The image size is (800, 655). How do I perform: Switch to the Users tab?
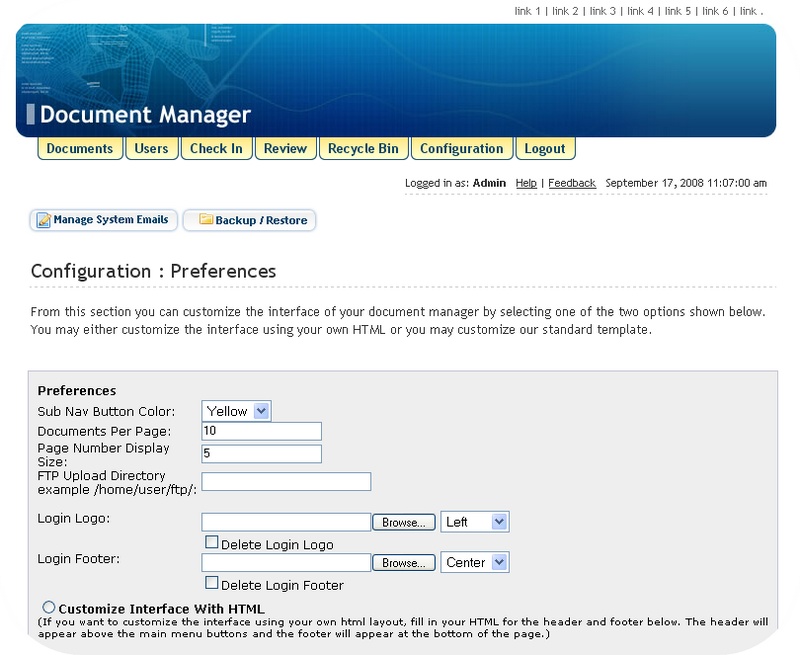152,148
